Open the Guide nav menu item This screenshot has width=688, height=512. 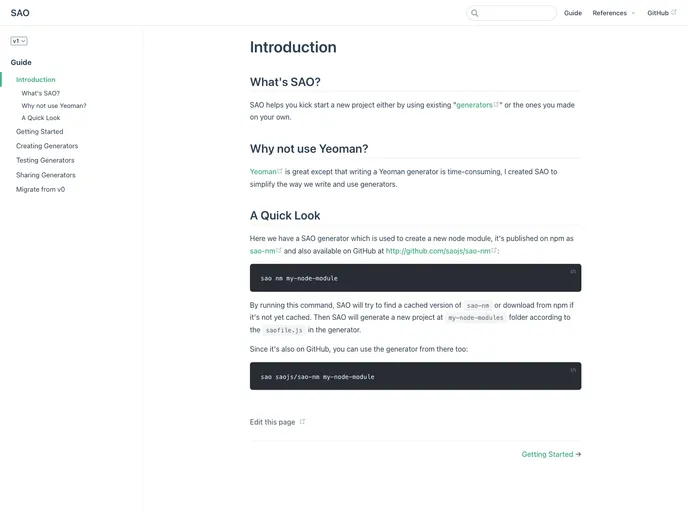pos(573,13)
